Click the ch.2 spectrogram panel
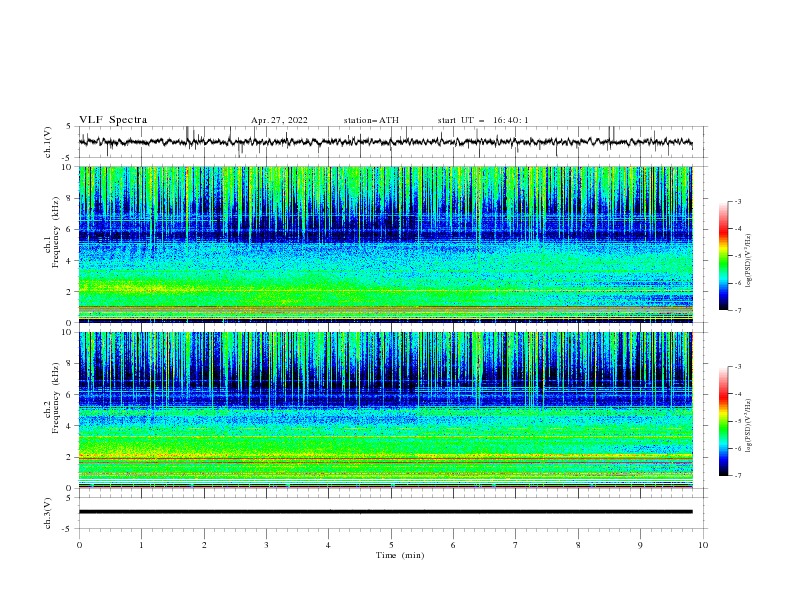The width and height of the screenshot is (792, 612). point(385,410)
